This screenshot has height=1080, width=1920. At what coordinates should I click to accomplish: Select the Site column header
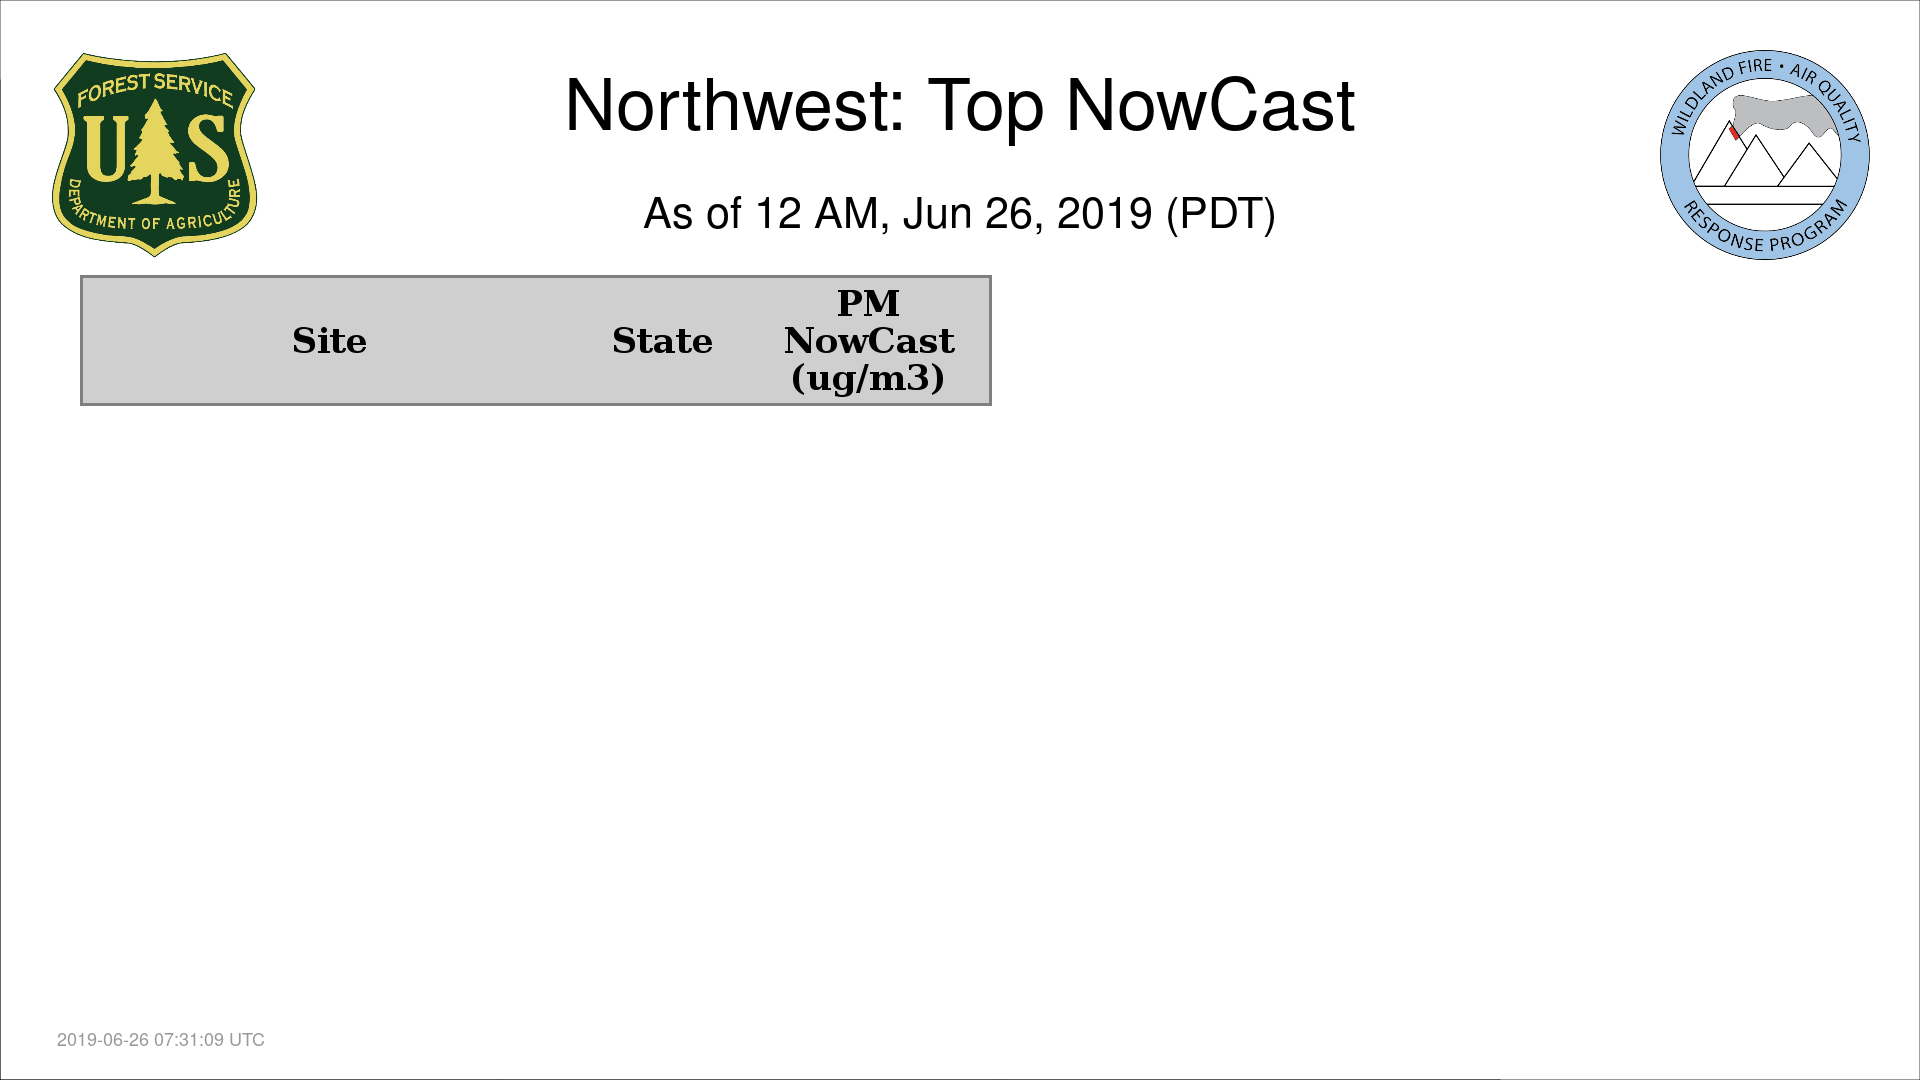click(329, 341)
